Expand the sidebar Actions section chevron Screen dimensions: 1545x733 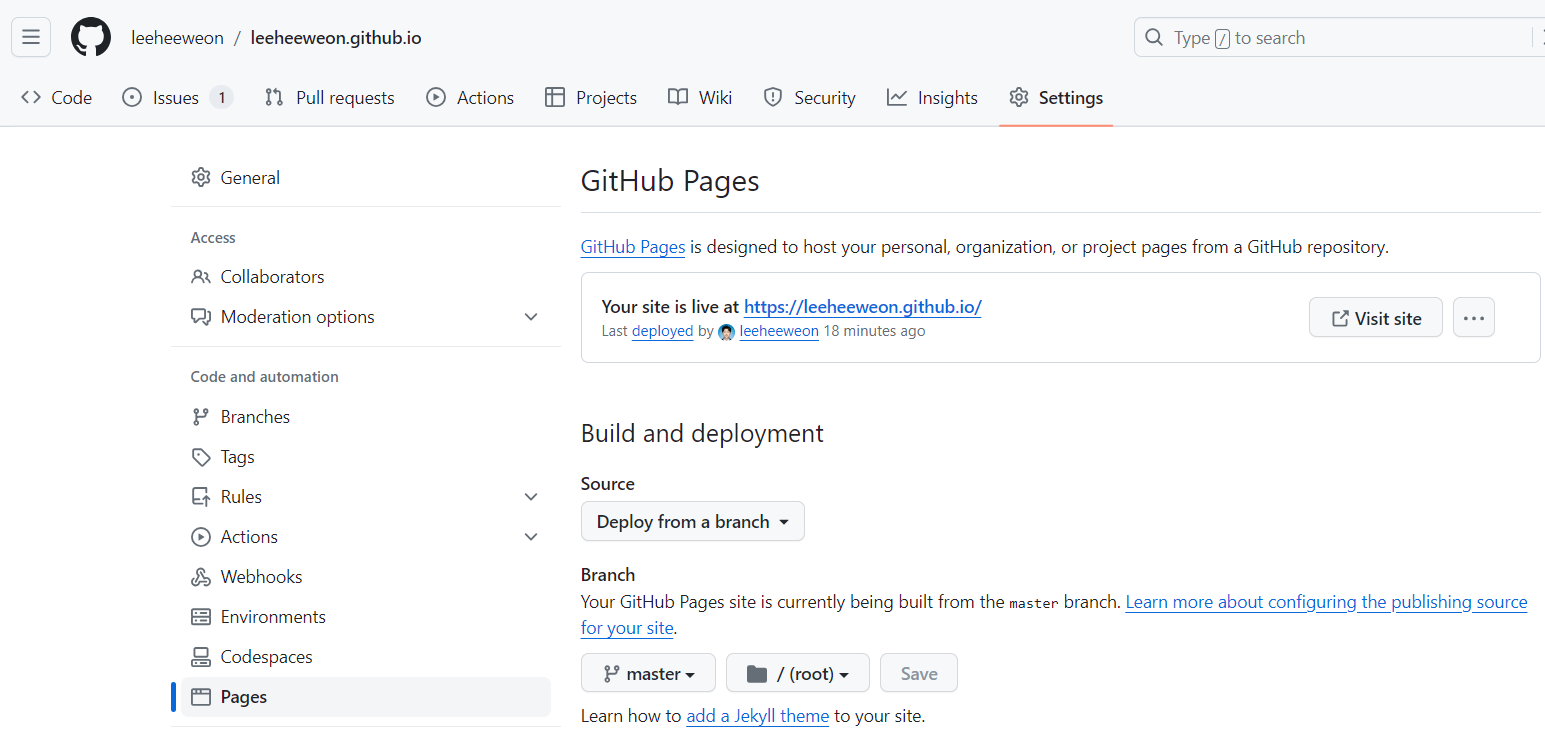(x=531, y=537)
